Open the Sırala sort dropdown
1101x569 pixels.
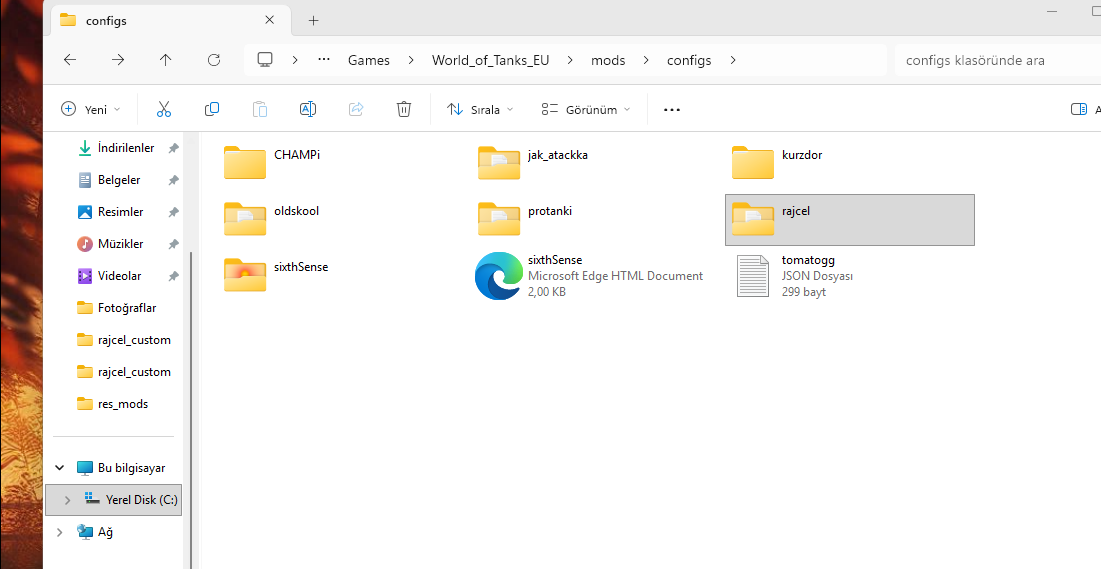point(480,109)
